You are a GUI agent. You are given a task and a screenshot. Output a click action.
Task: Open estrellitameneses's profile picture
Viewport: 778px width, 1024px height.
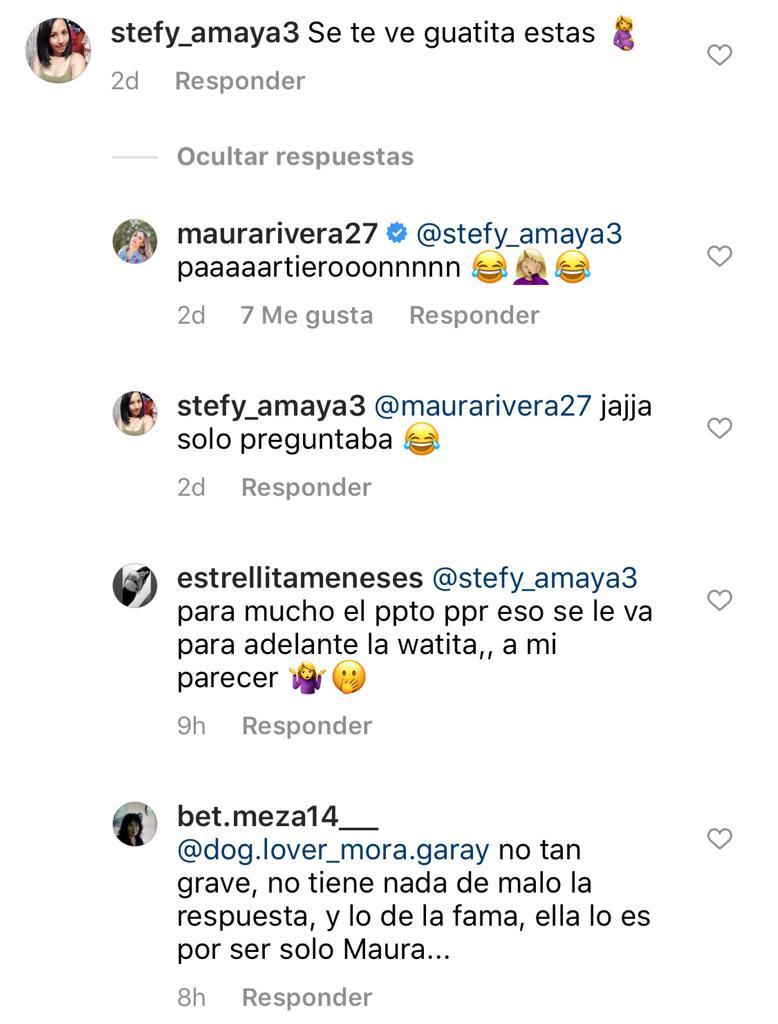[136, 585]
